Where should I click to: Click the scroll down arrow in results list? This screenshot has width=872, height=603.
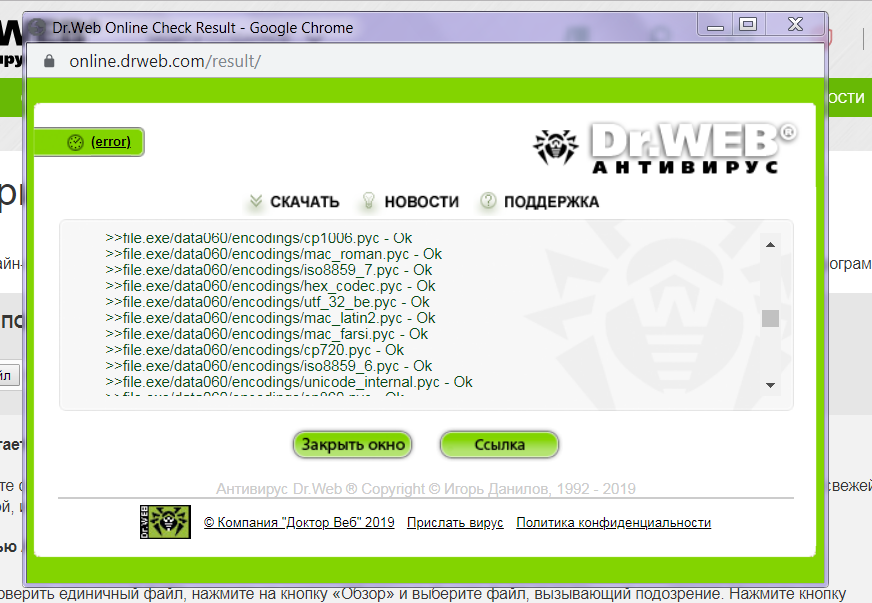(x=770, y=385)
